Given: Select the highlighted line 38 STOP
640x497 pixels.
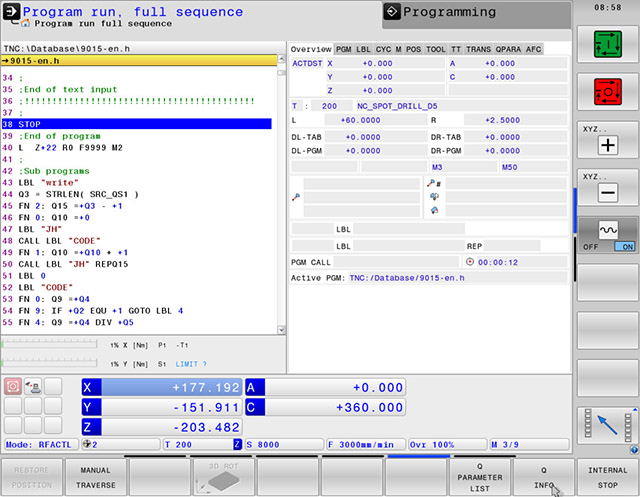Looking at the screenshot, I should click(136, 124).
